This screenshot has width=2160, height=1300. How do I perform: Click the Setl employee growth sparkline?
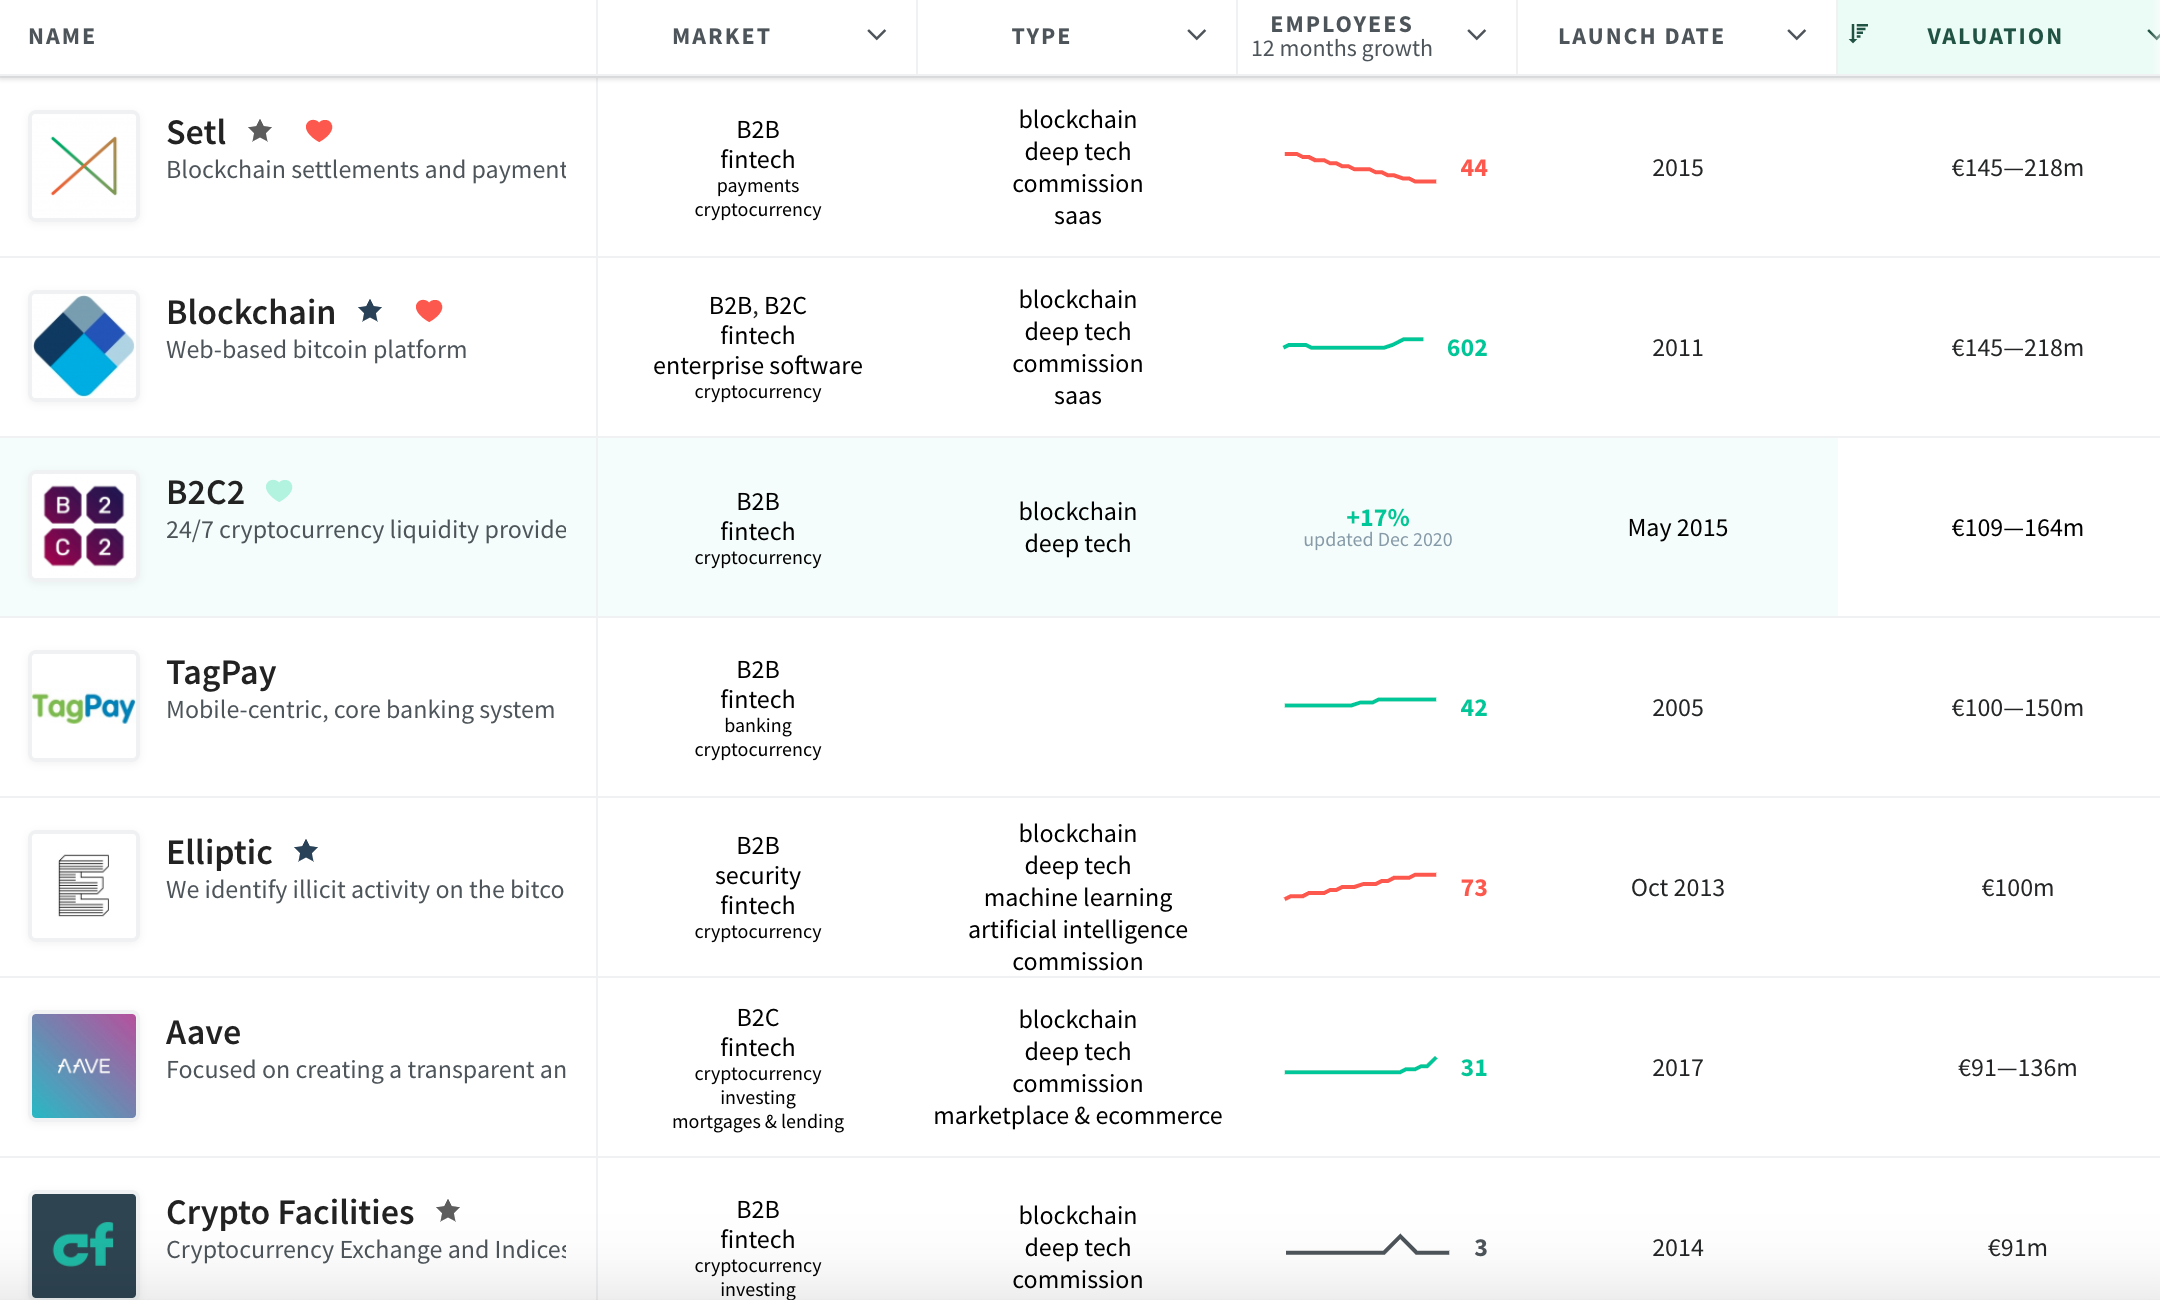(1360, 167)
